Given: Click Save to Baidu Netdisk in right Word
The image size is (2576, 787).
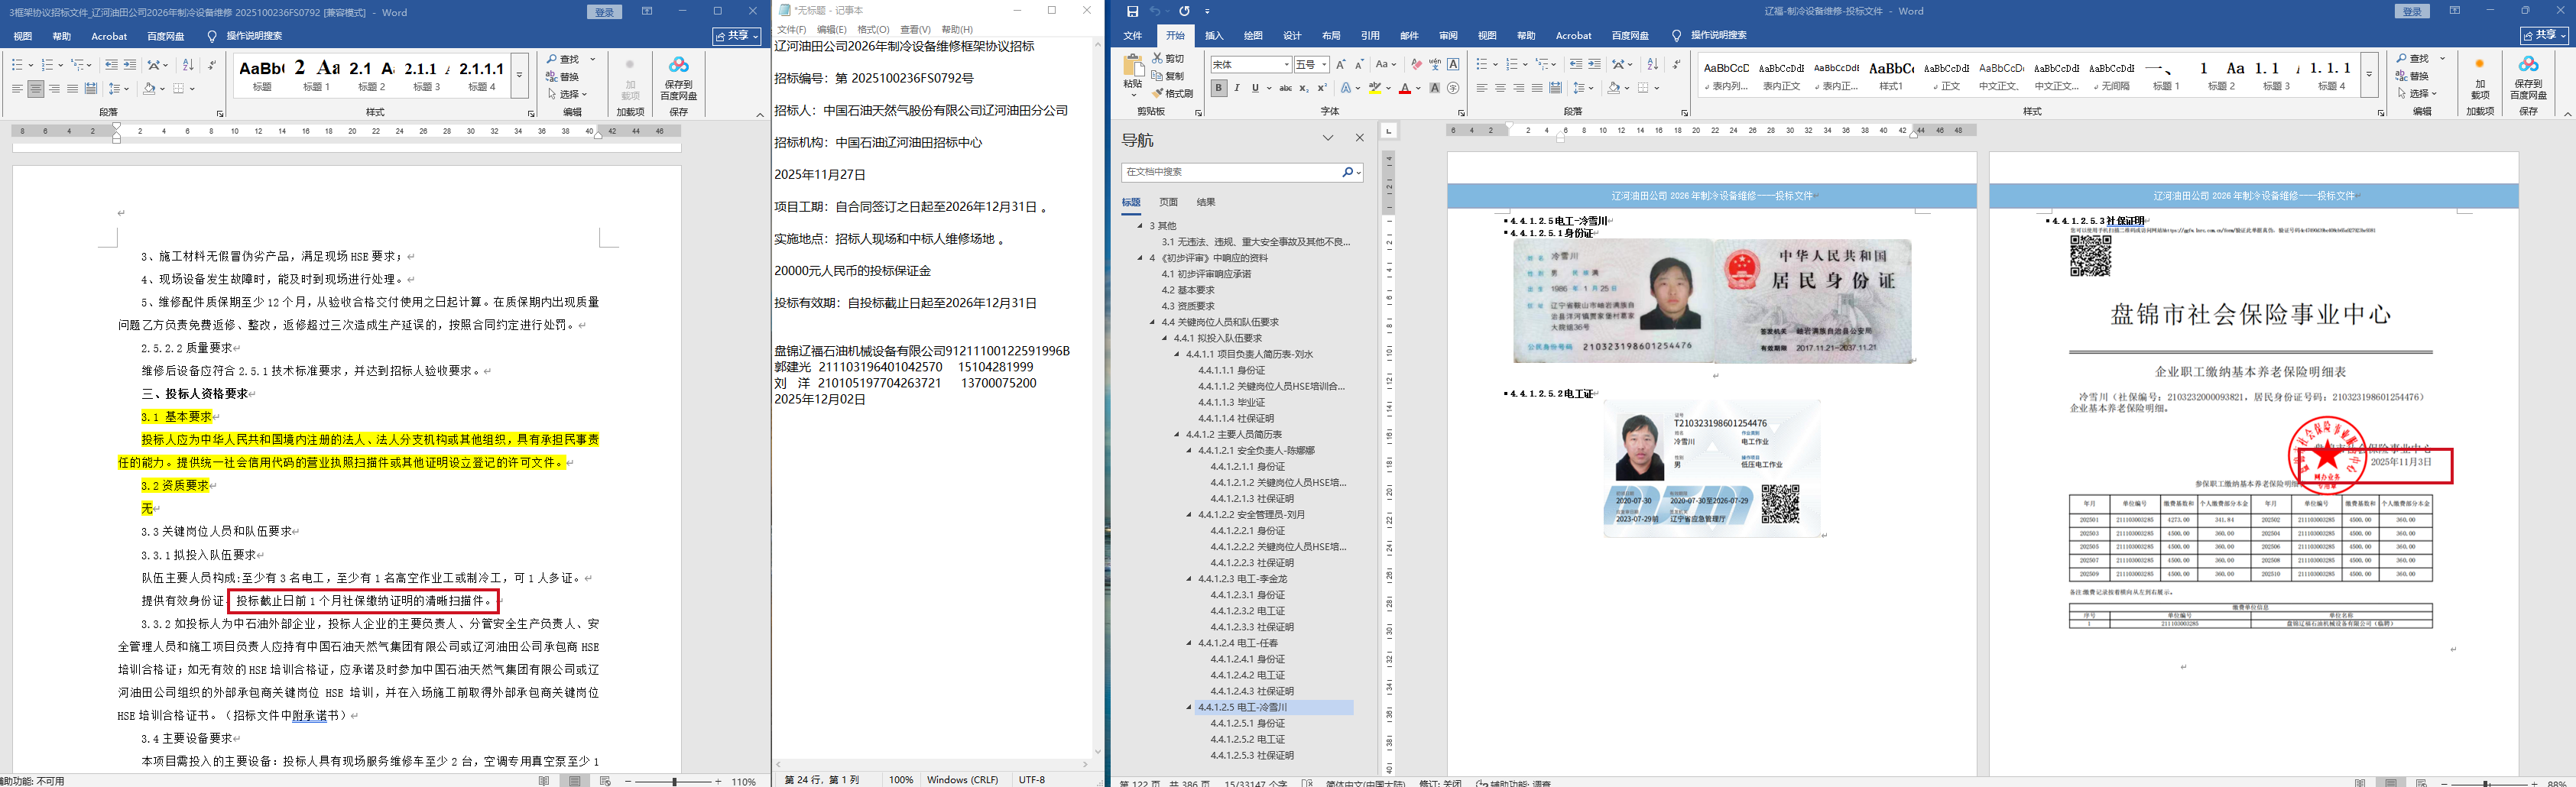Looking at the screenshot, I should point(2528,77).
